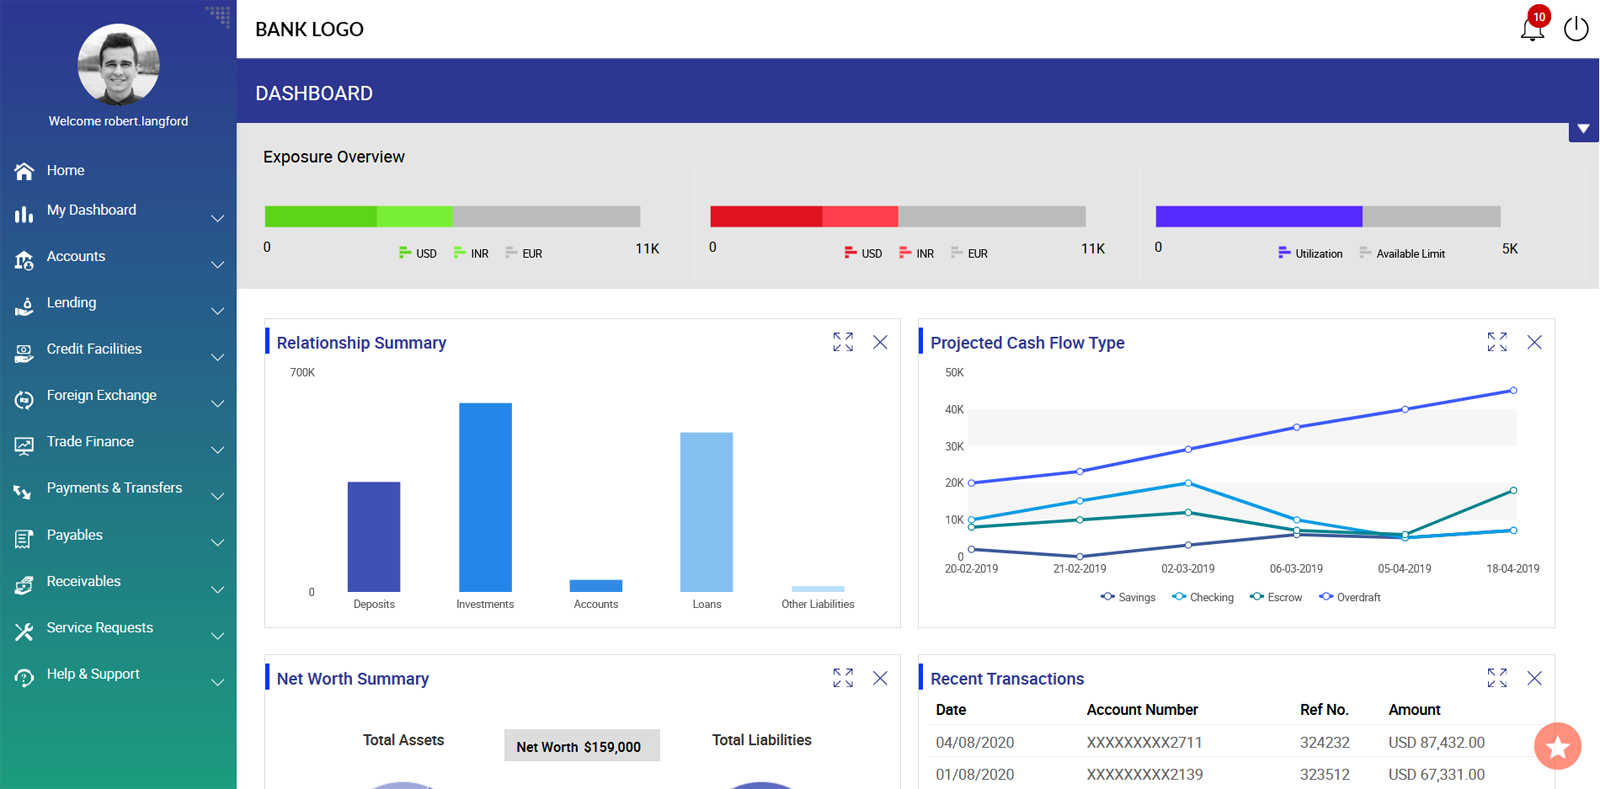Select Service Requests in the sidebar
Viewport: 1600px width, 789px height.
100,628
